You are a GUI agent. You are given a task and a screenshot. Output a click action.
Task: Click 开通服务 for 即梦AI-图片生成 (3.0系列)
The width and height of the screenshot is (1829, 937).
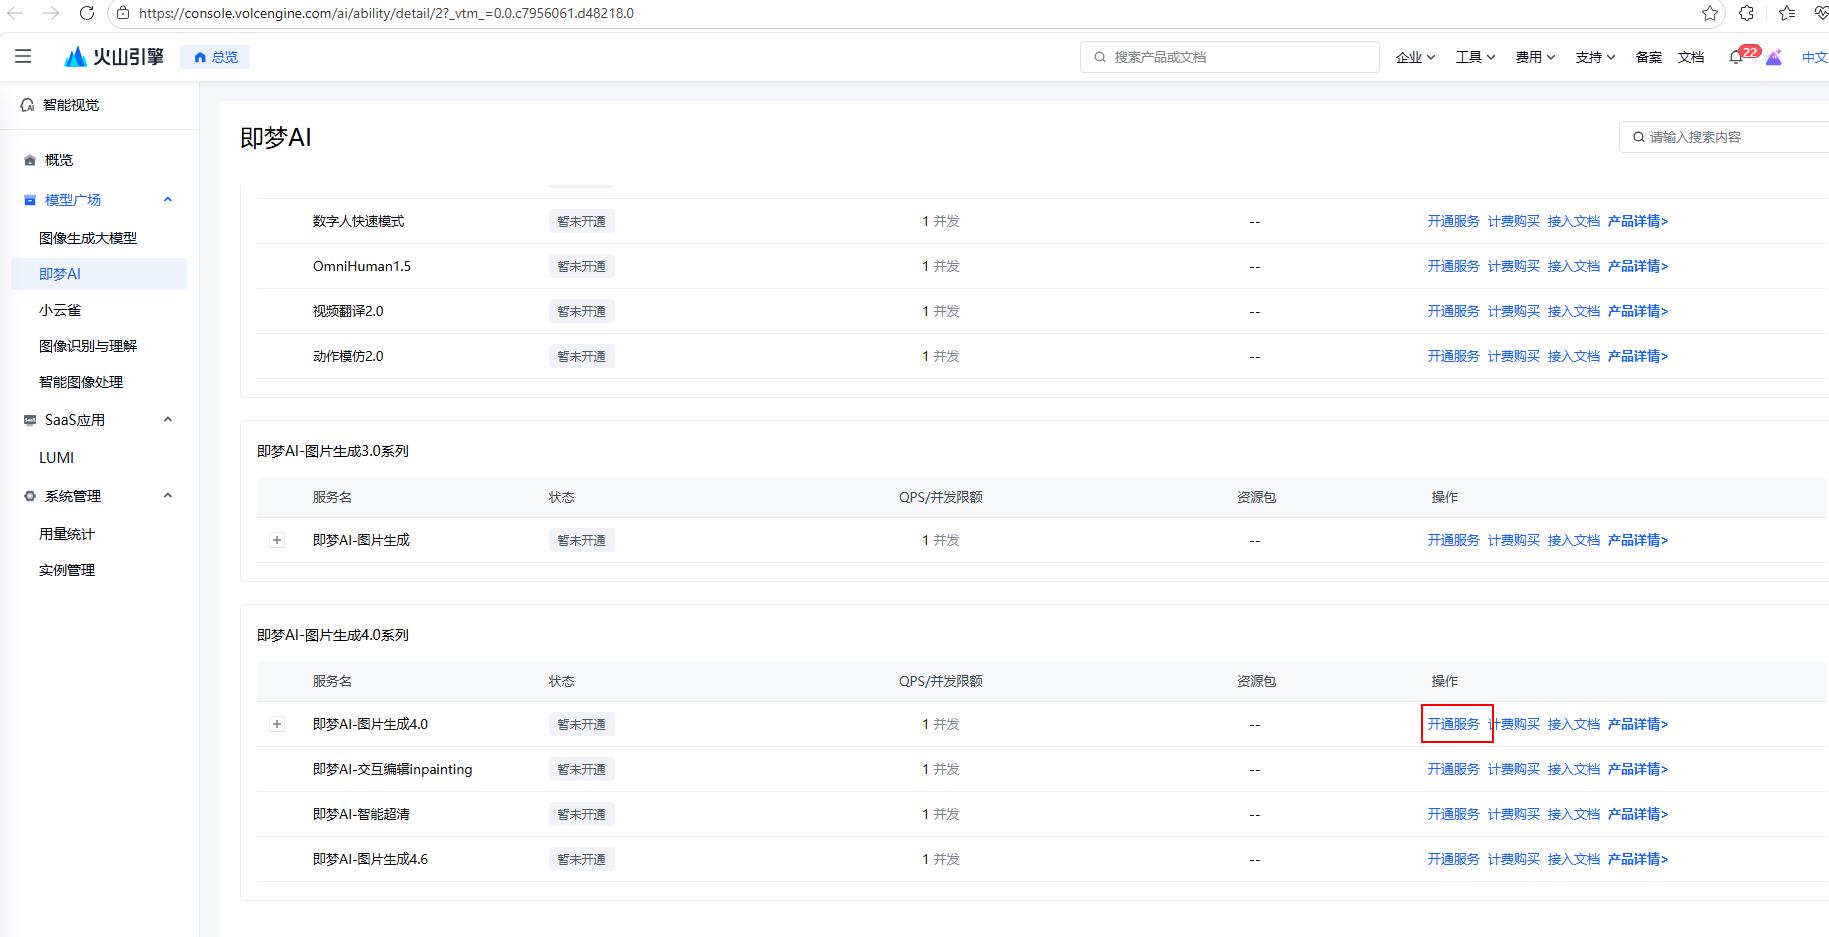click(x=1453, y=540)
